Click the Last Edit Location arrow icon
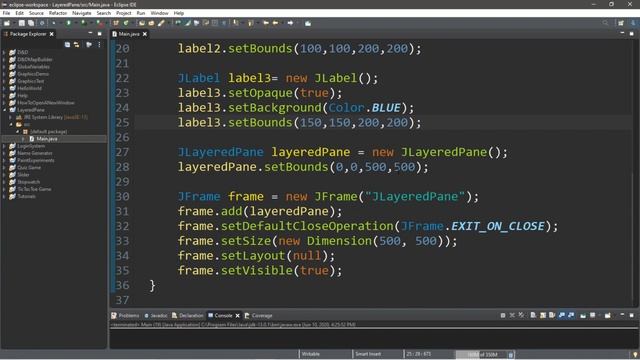 click(266, 23)
